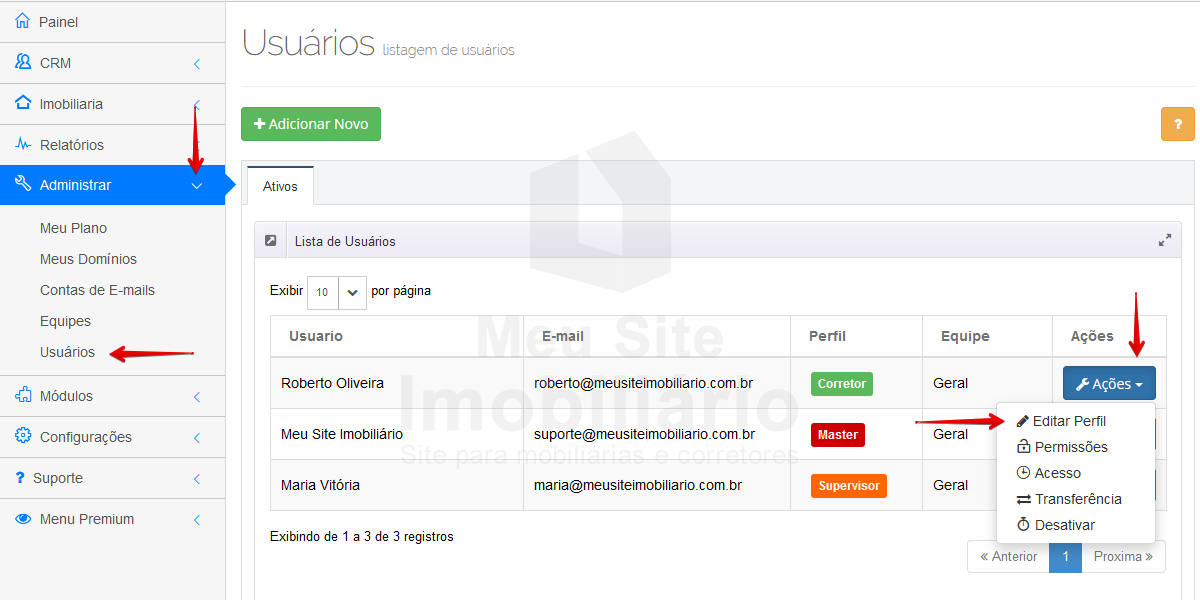Choose Desativar to deactivate the user
Screen dimensions: 1200x600
click(x=1064, y=525)
